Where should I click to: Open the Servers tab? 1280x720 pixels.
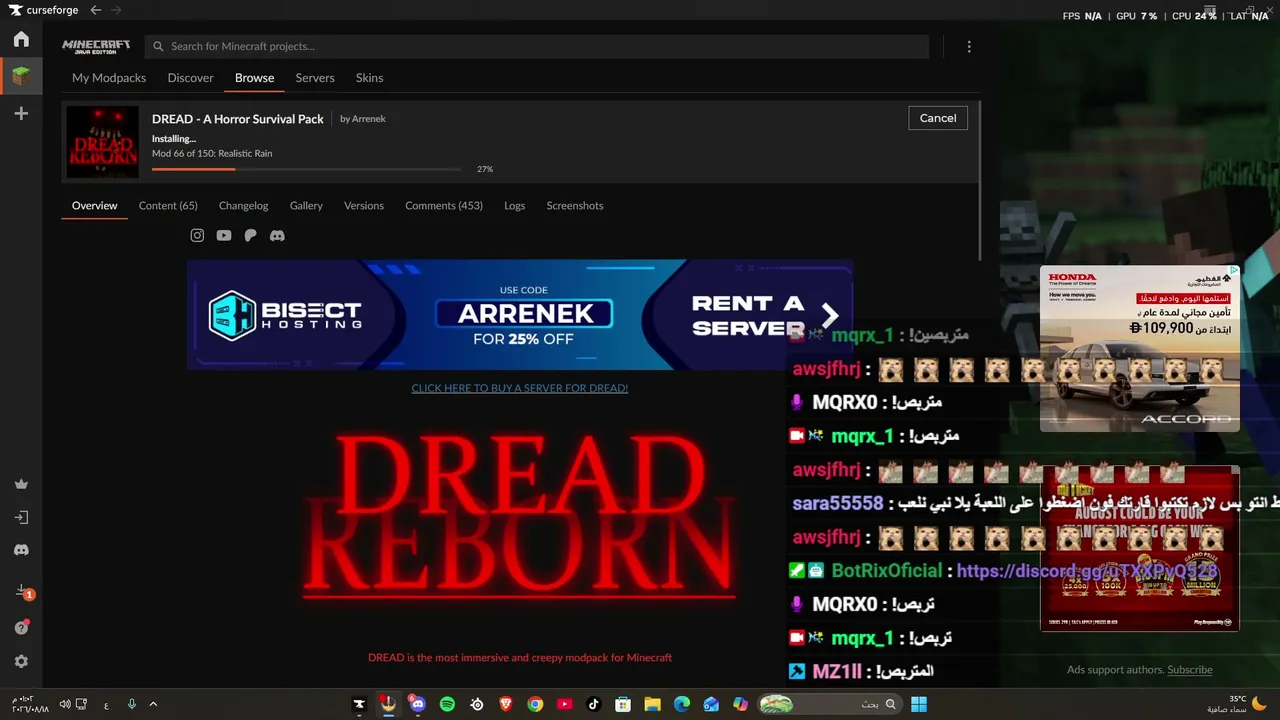click(315, 78)
